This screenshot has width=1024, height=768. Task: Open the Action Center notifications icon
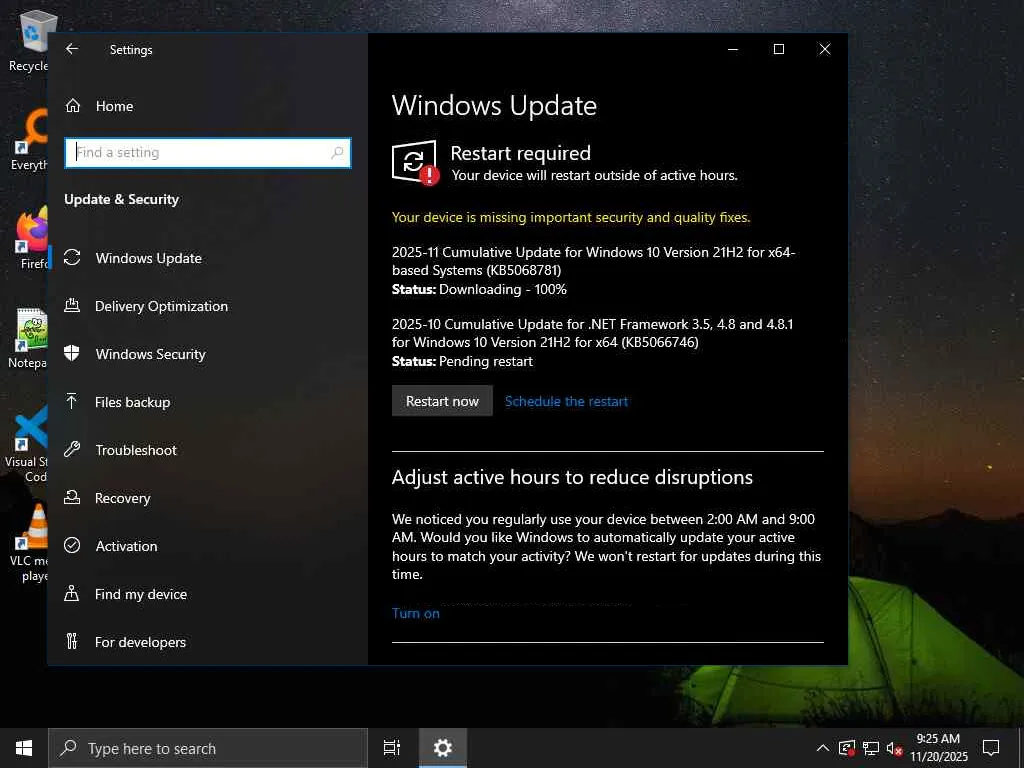pyautogui.click(x=991, y=748)
